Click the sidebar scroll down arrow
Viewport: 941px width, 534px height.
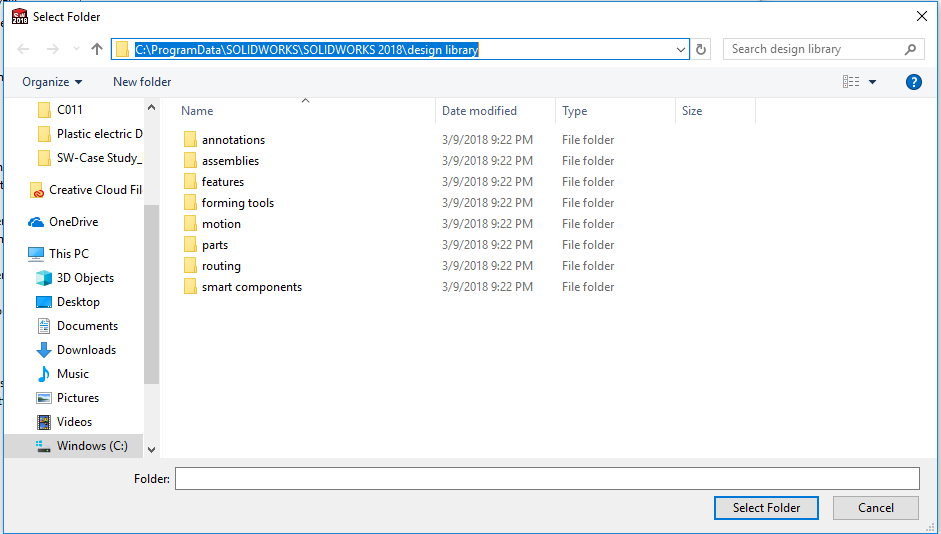point(151,449)
